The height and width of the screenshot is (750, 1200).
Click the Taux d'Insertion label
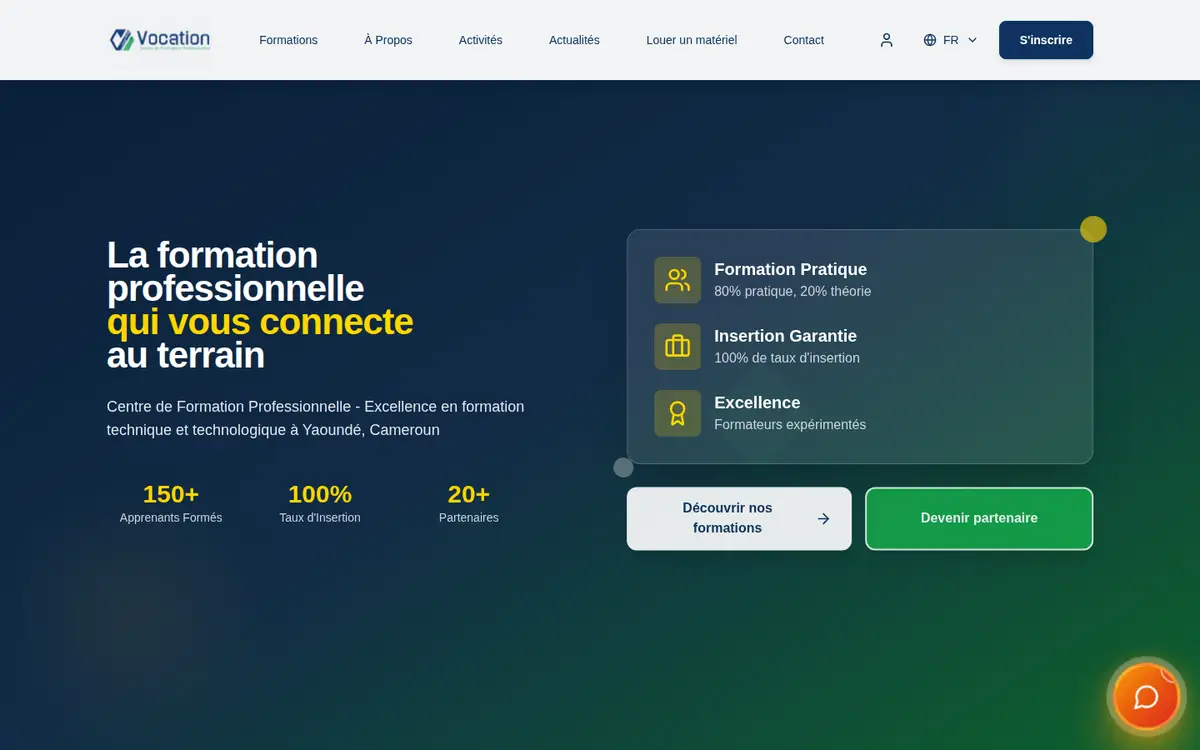320,518
